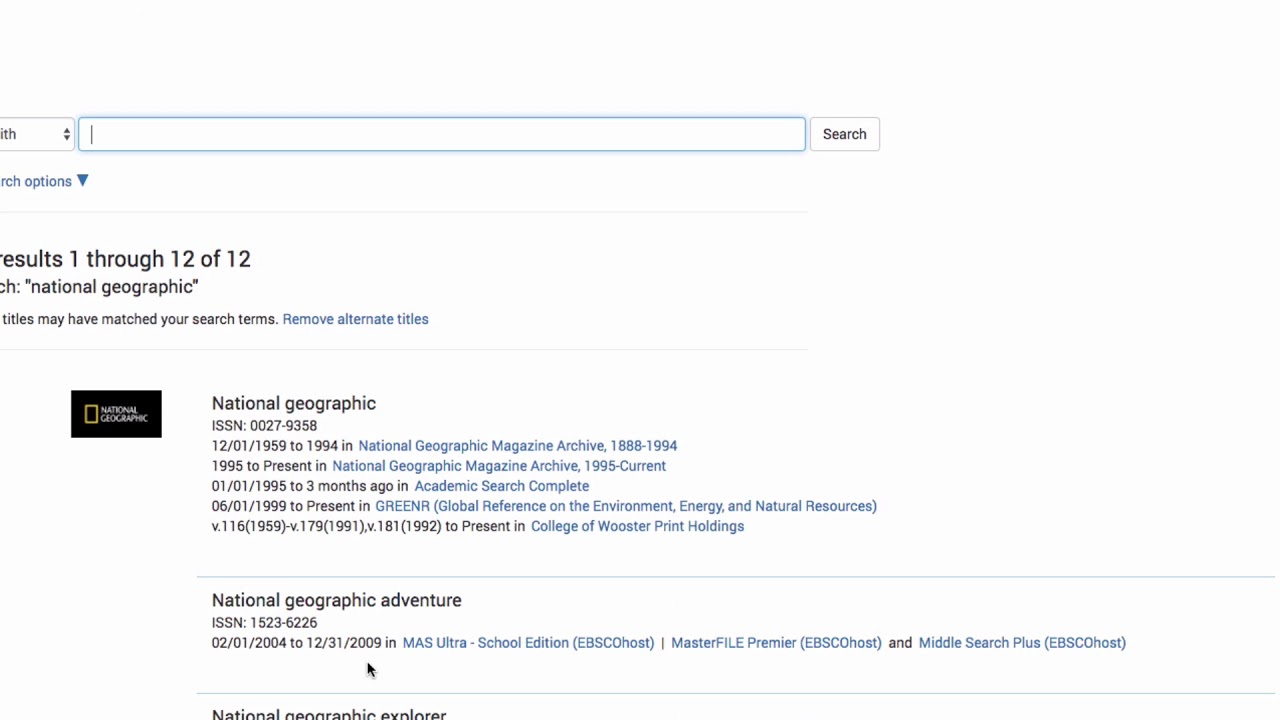1280x720 pixels.
Task: Click the 'National geographic' result title
Action: click(294, 403)
